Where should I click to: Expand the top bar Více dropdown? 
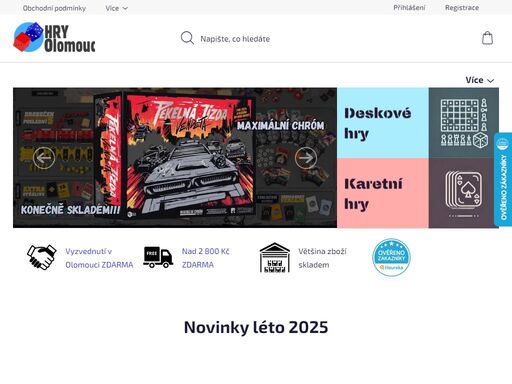point(116,8)
